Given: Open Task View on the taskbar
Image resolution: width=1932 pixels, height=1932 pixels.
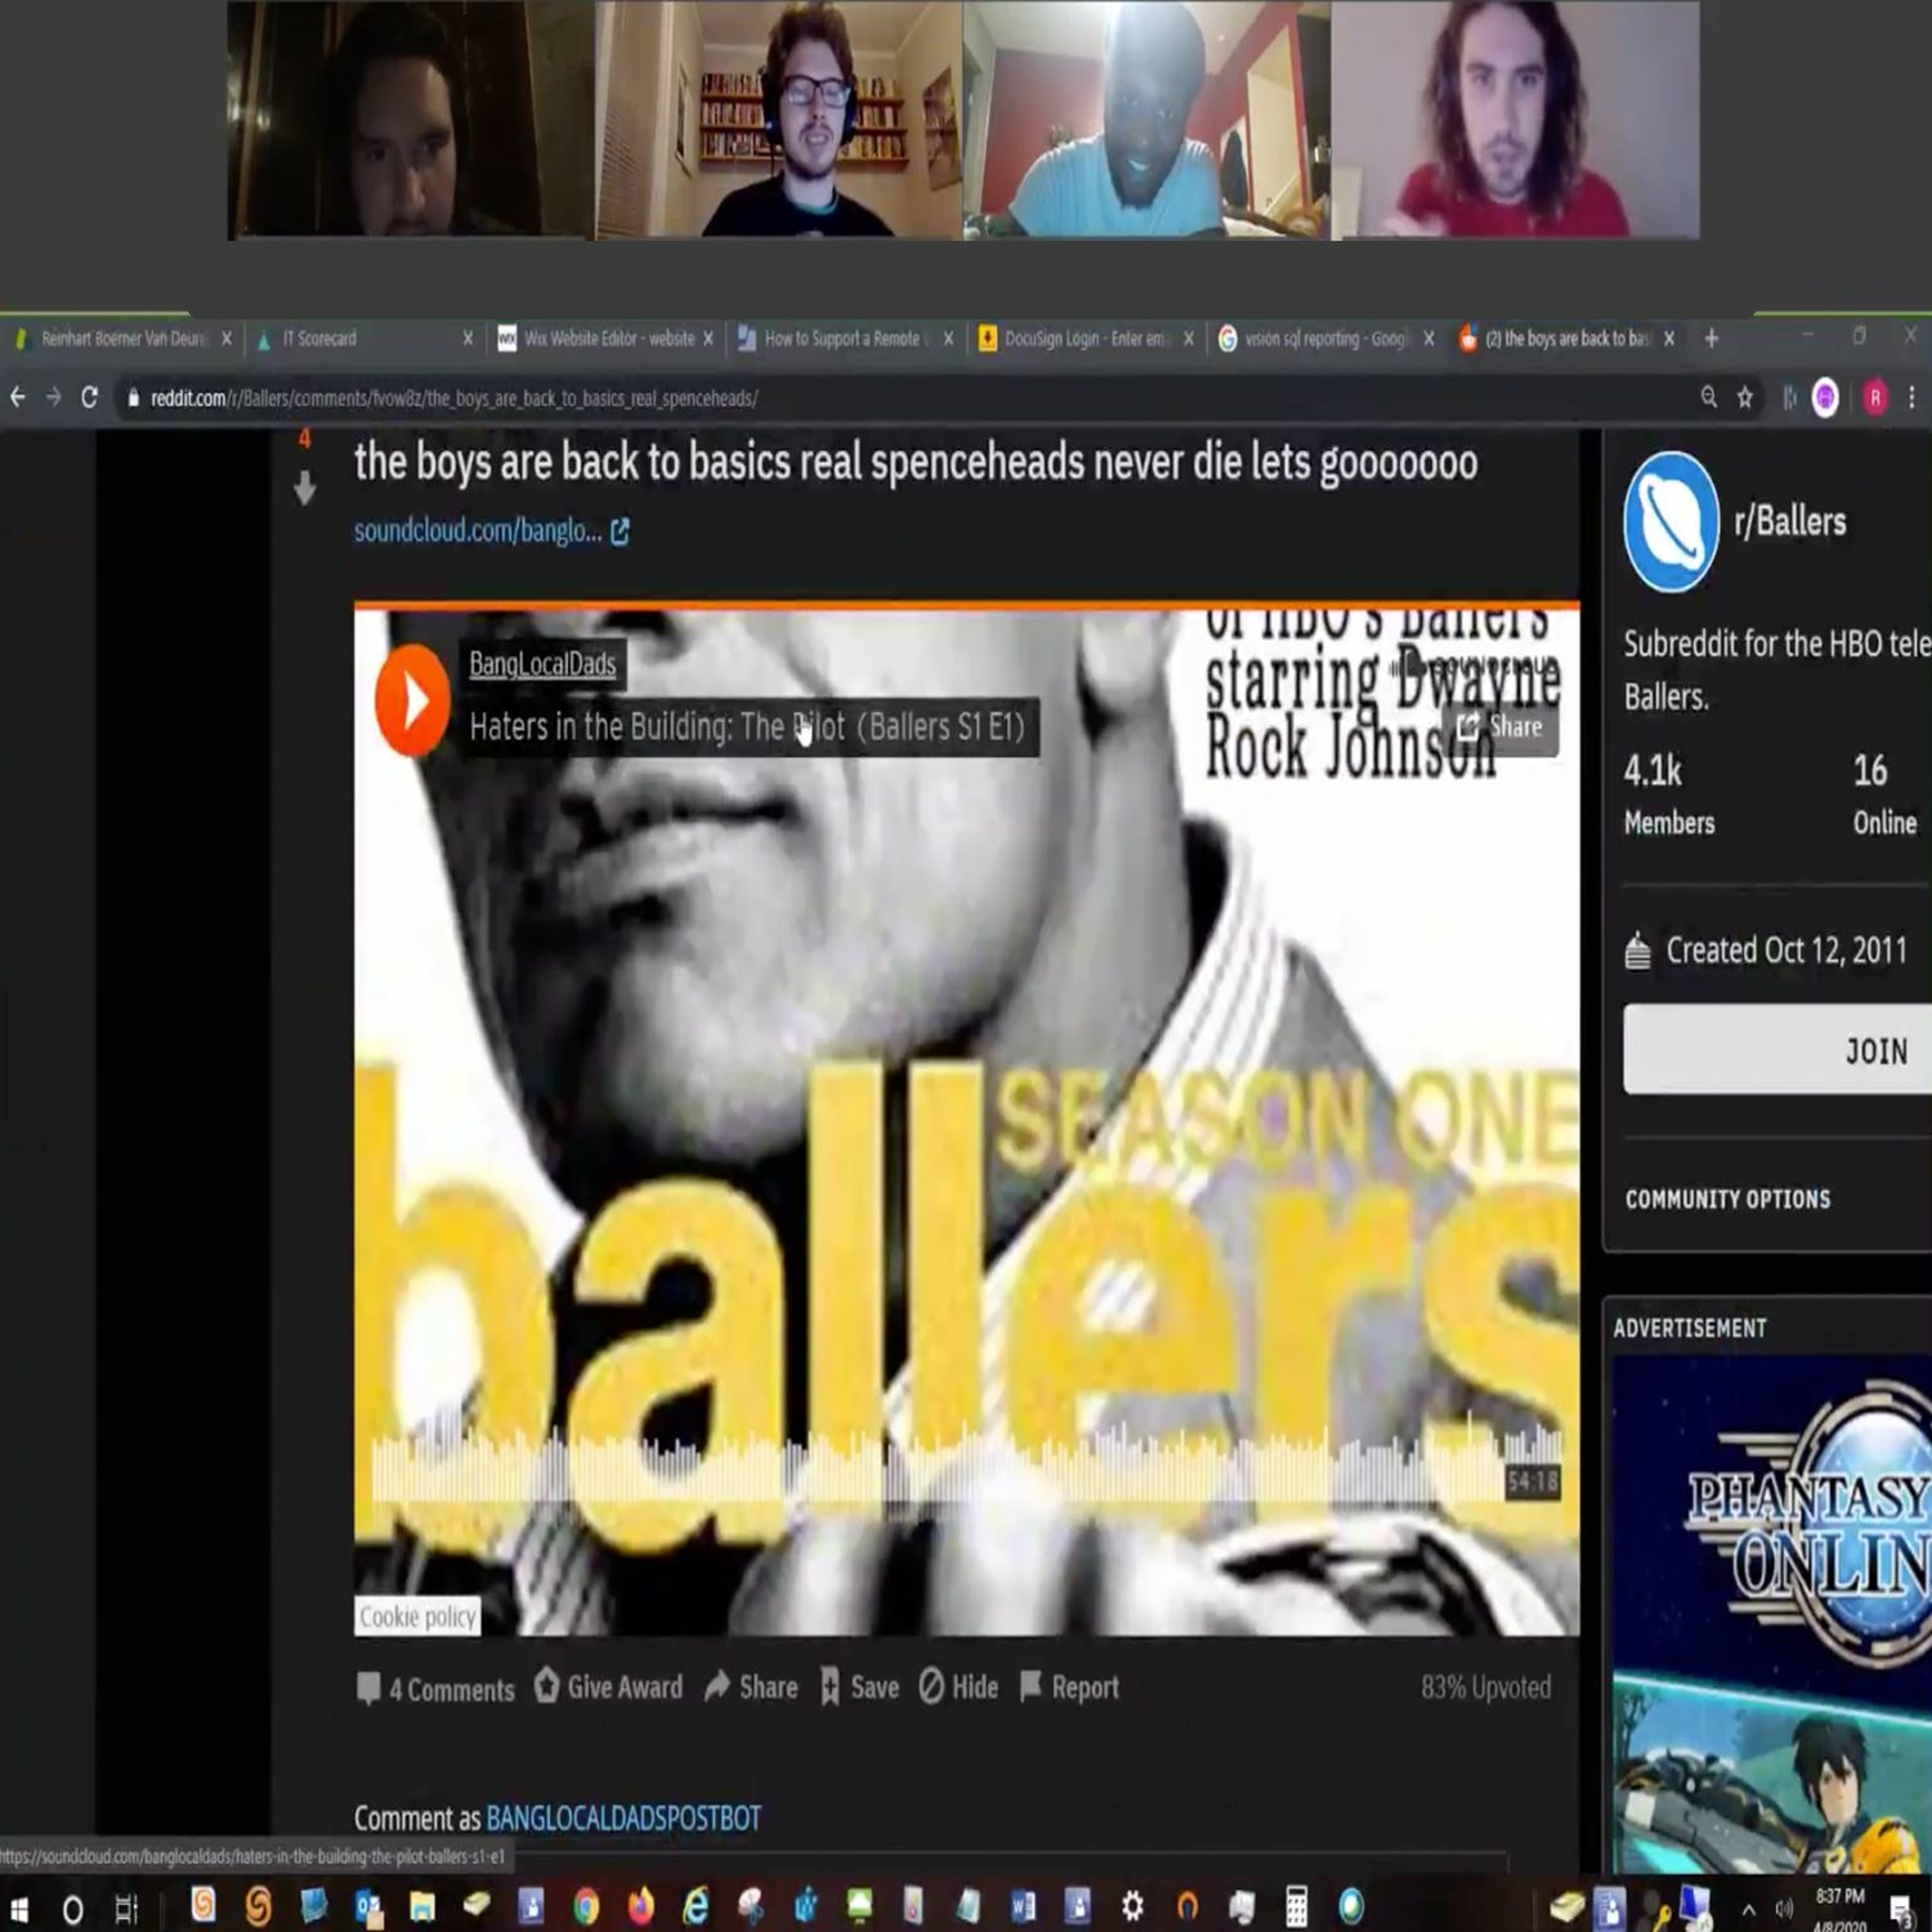Looking at the screenshot, I should [126, 1909].
